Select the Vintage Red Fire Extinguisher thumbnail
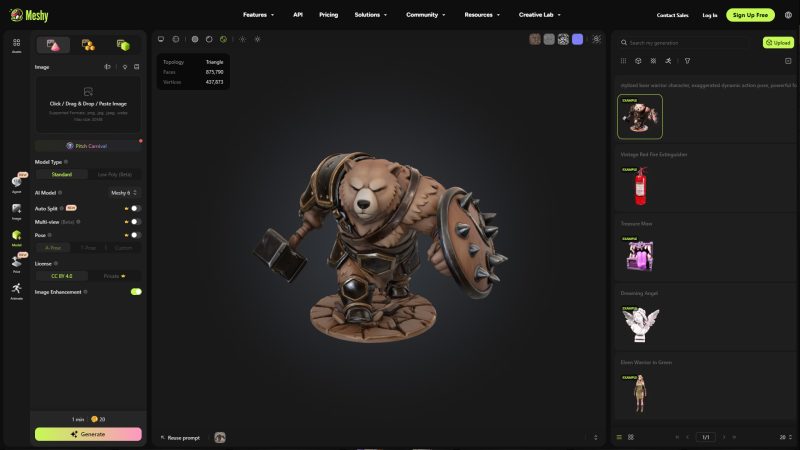800x450 pixels. point(640,186)
